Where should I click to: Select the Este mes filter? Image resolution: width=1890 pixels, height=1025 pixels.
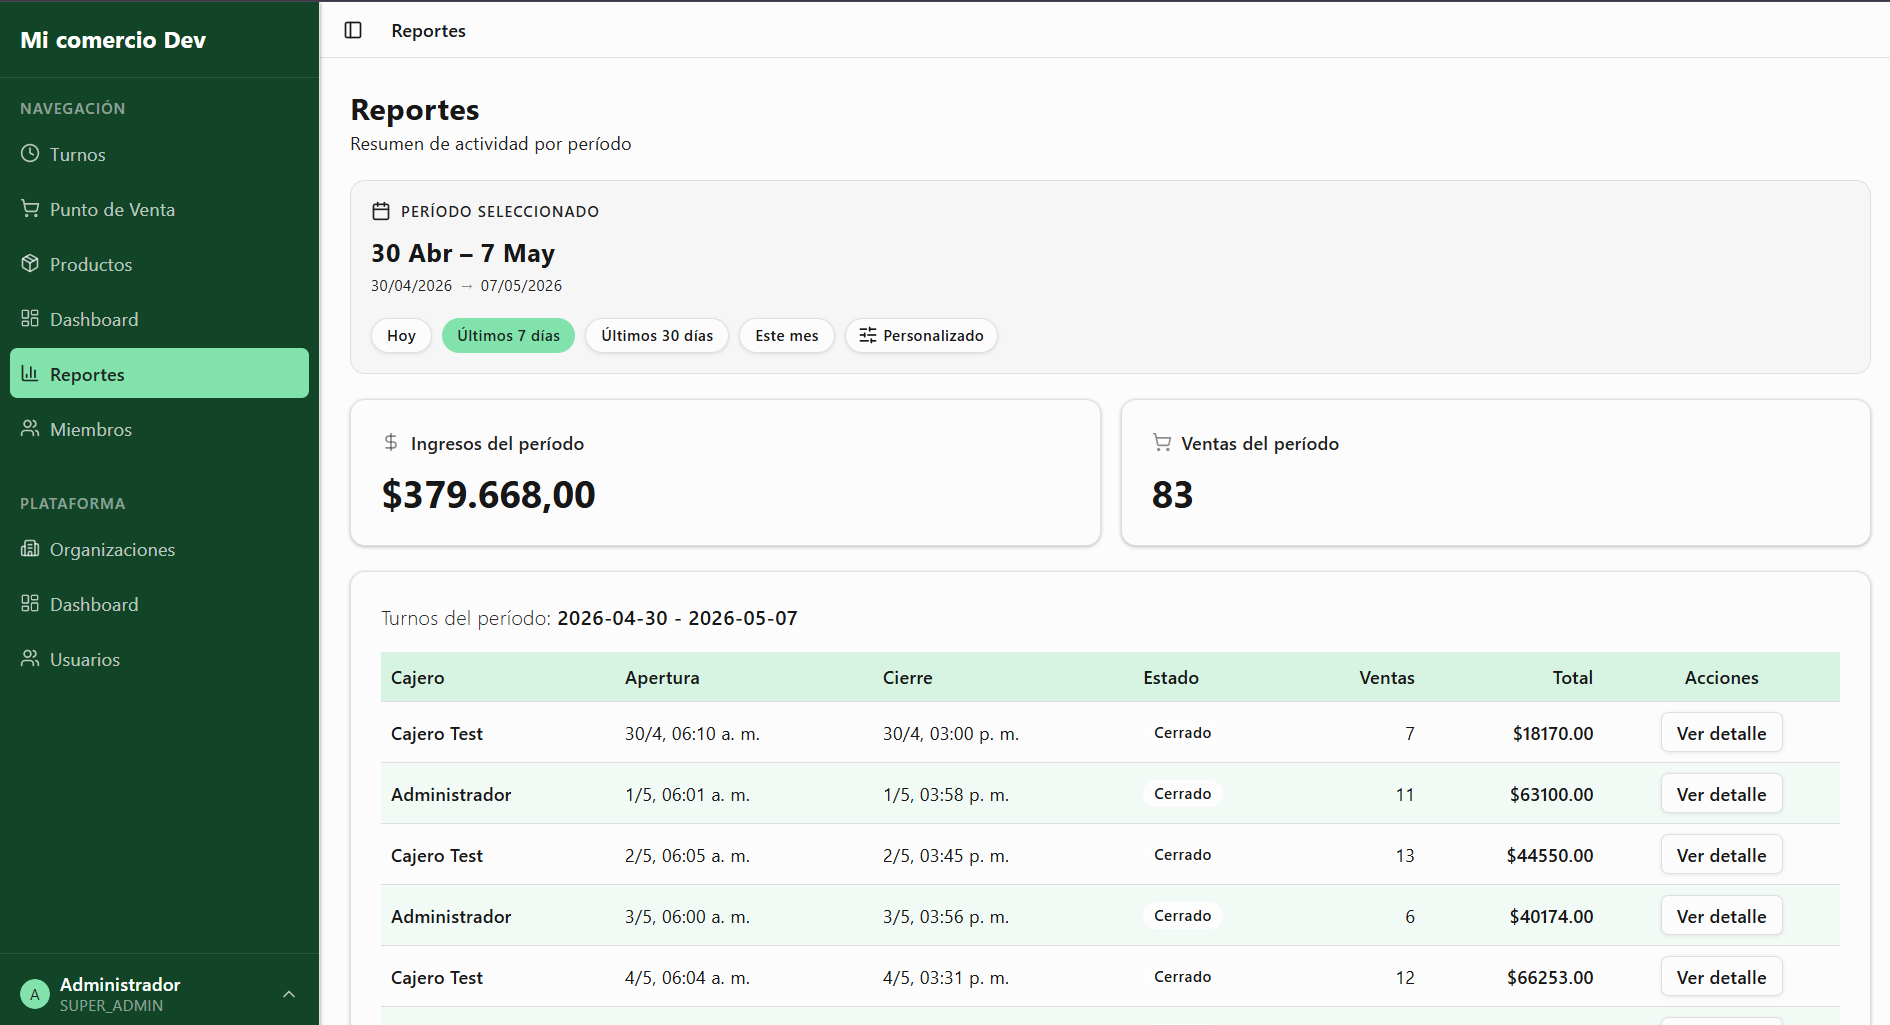787,336
